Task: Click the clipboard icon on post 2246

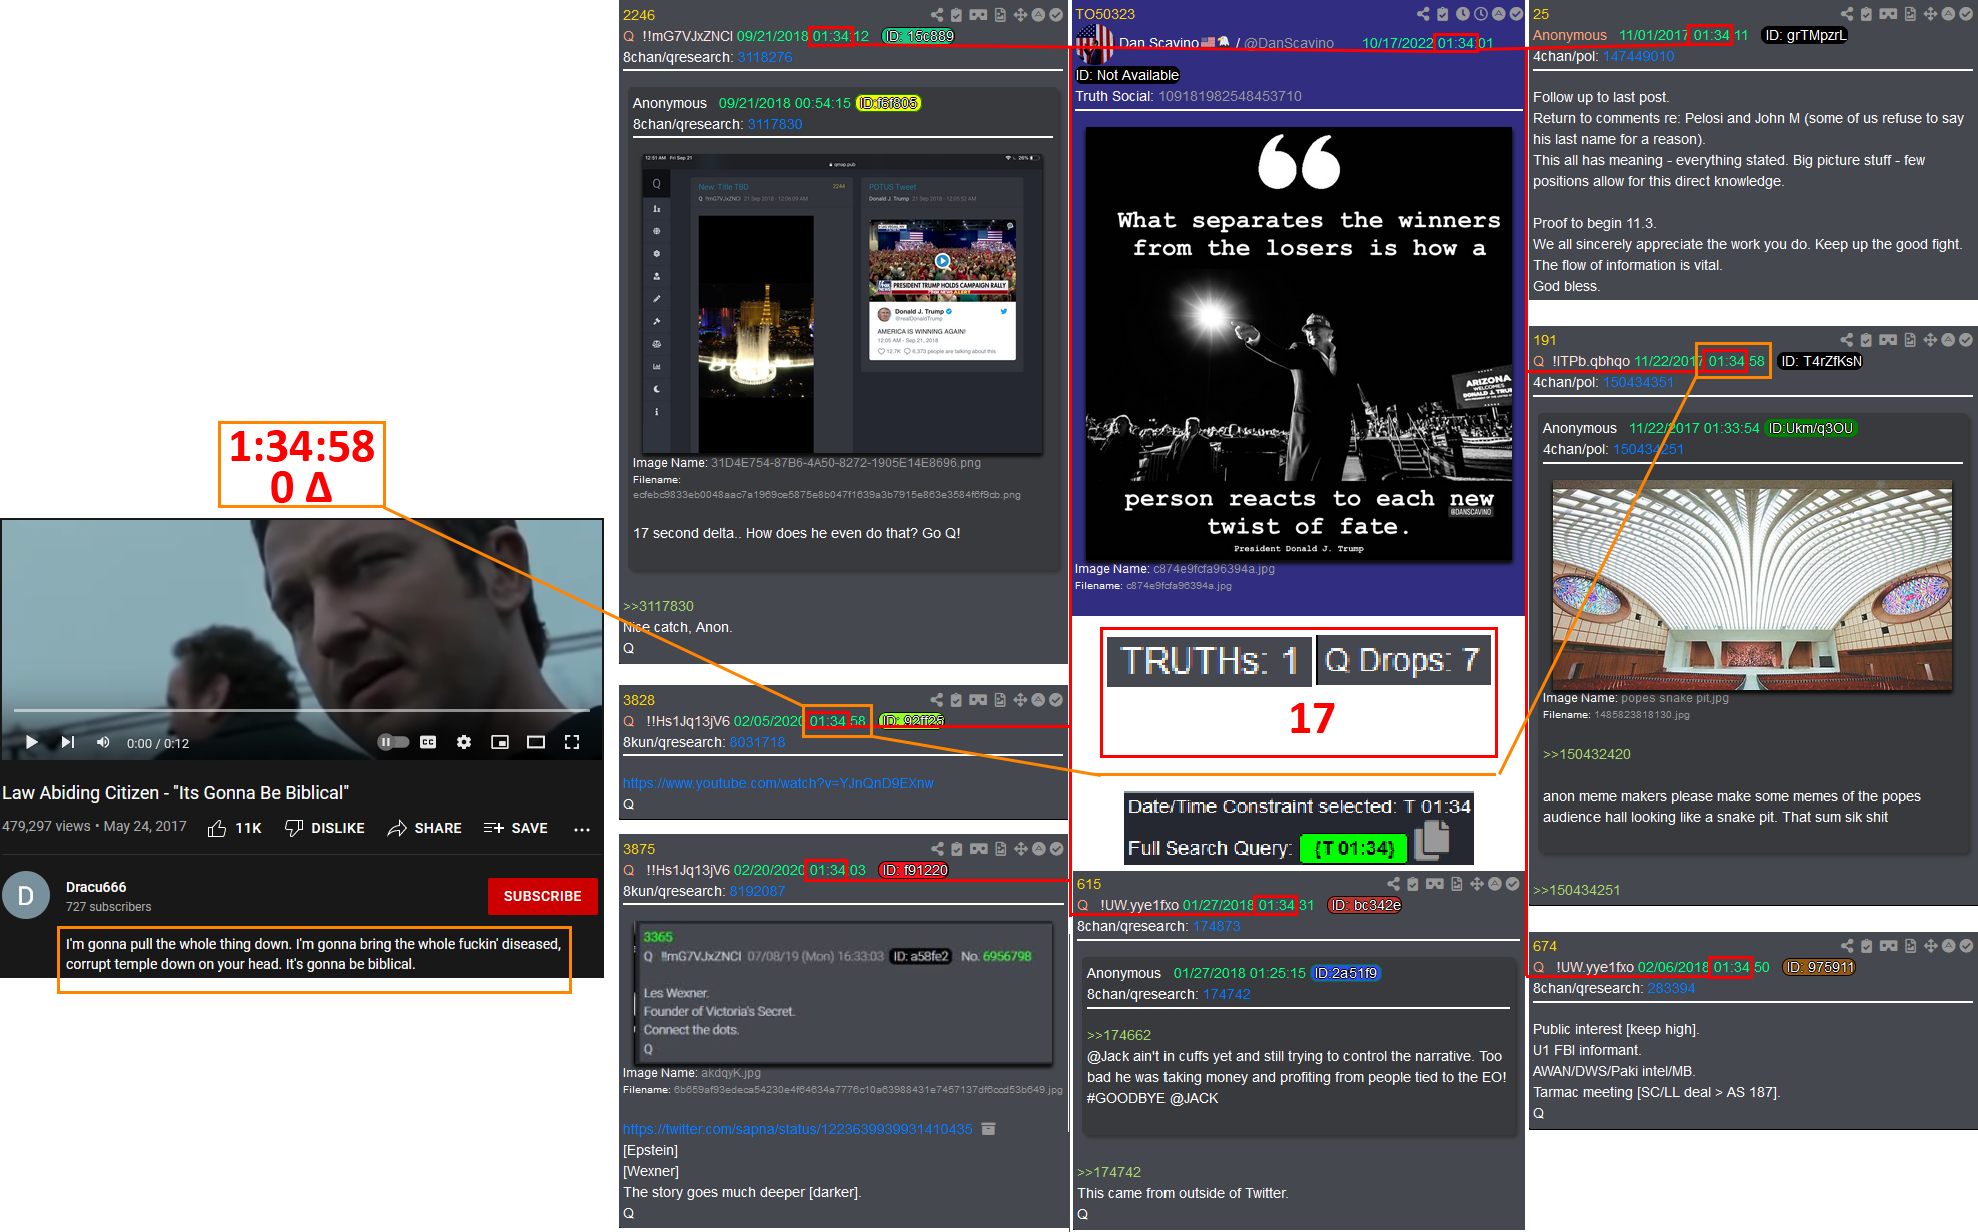Action: pyautogui.click(x=956, y=15)
